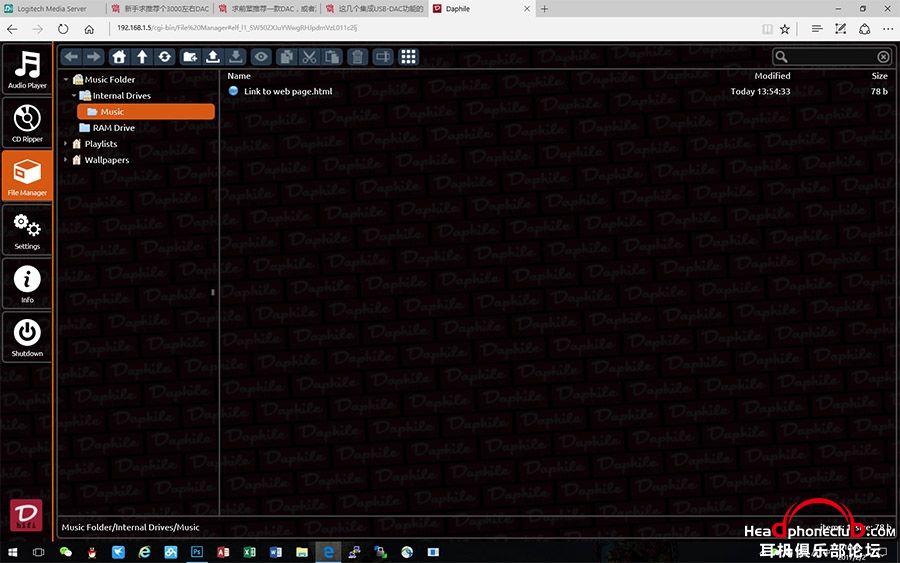Preview selected file with eye icon
The width and height of the screenshot is (900, 563).
(x=261, y=57)
